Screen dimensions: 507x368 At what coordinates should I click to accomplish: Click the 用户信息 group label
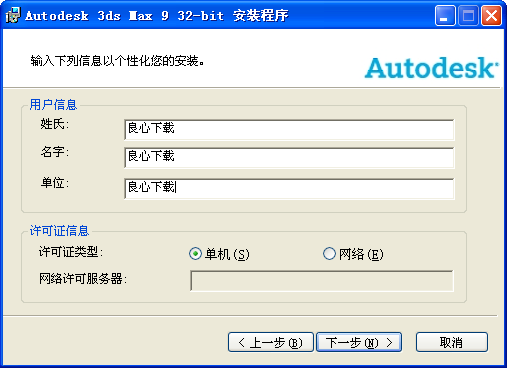[x=53, y=105]
